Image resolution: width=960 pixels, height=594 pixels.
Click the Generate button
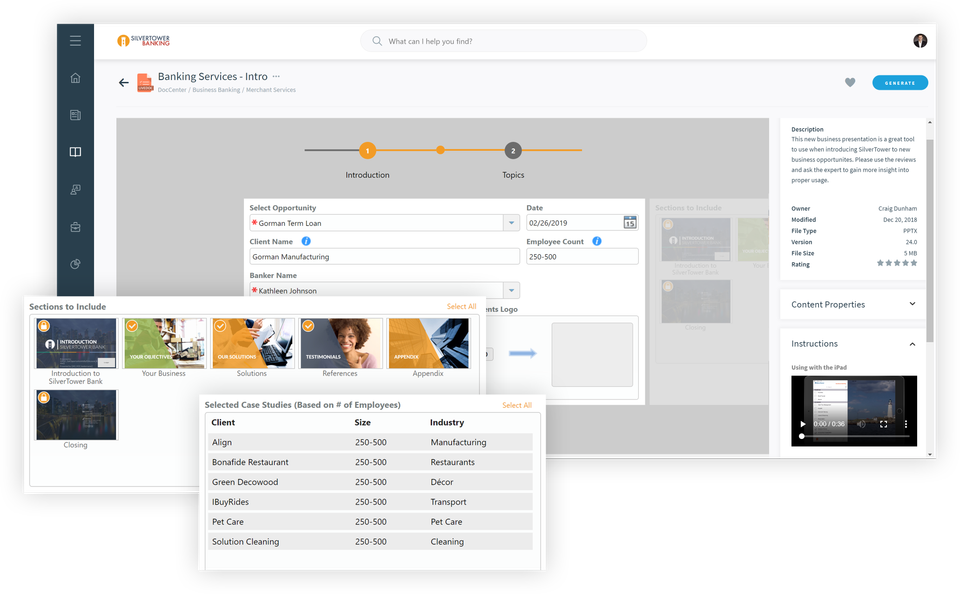coord(900,83)
